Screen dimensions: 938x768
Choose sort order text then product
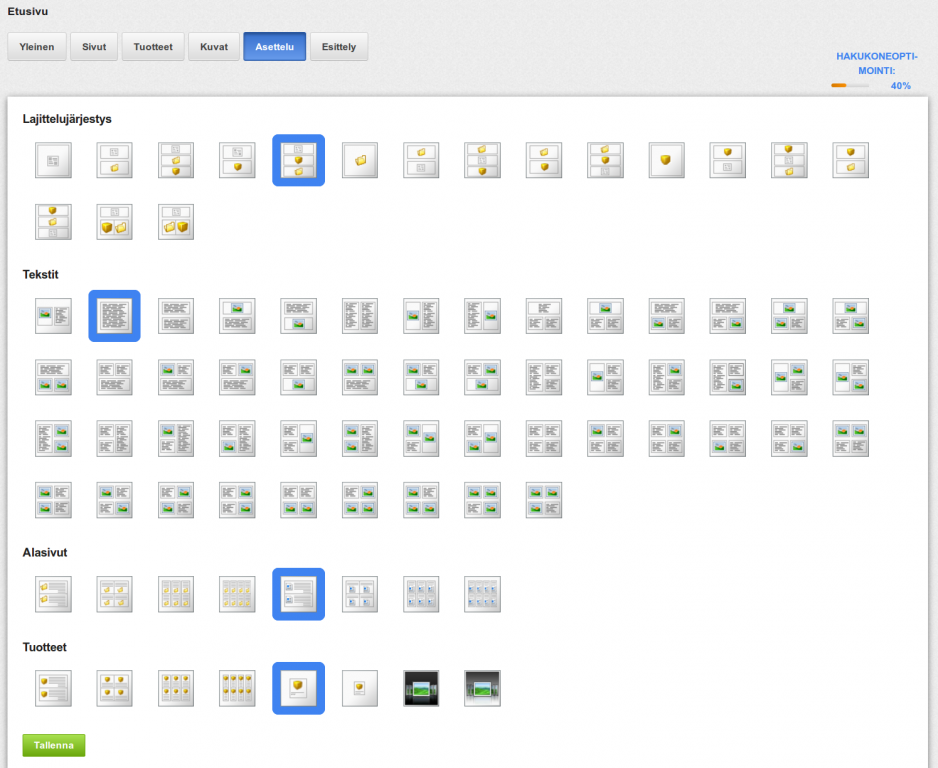coord(237,160)
